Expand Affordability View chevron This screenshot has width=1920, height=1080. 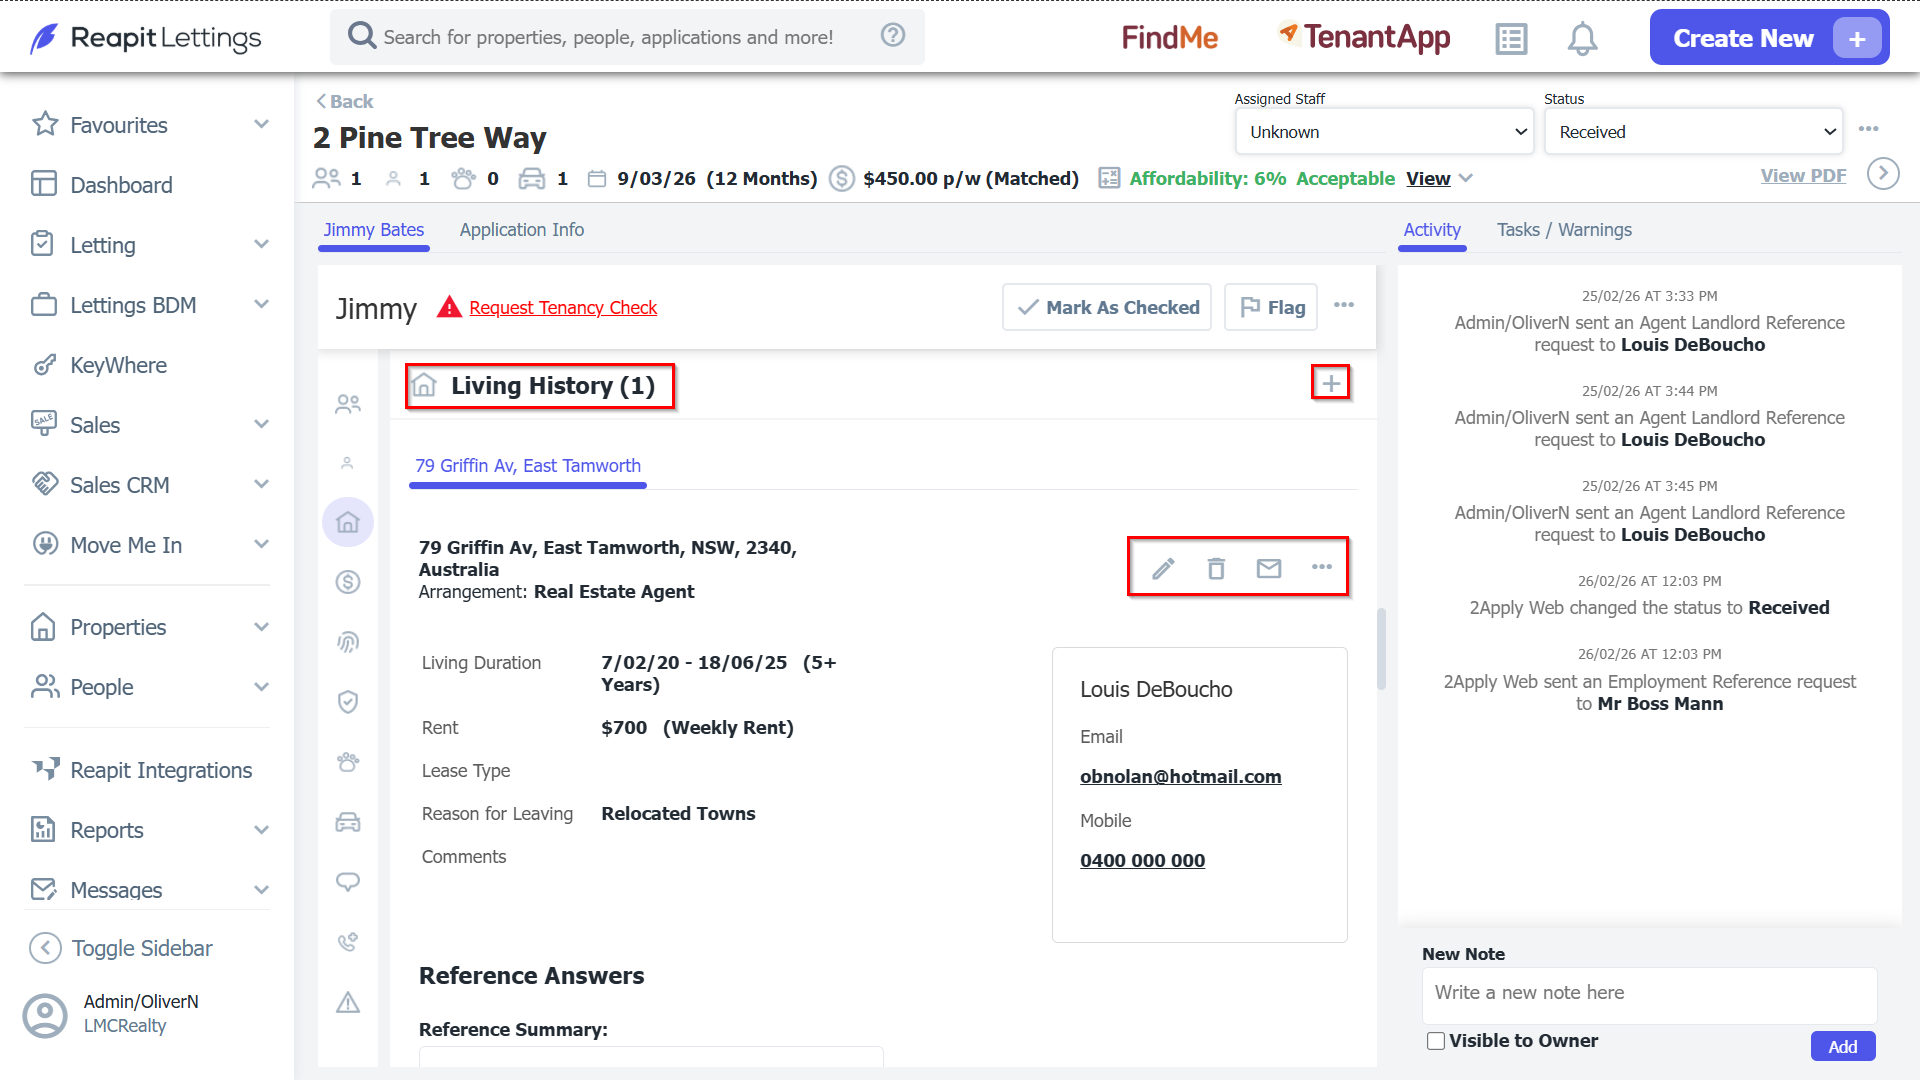tap(1466, 178)
